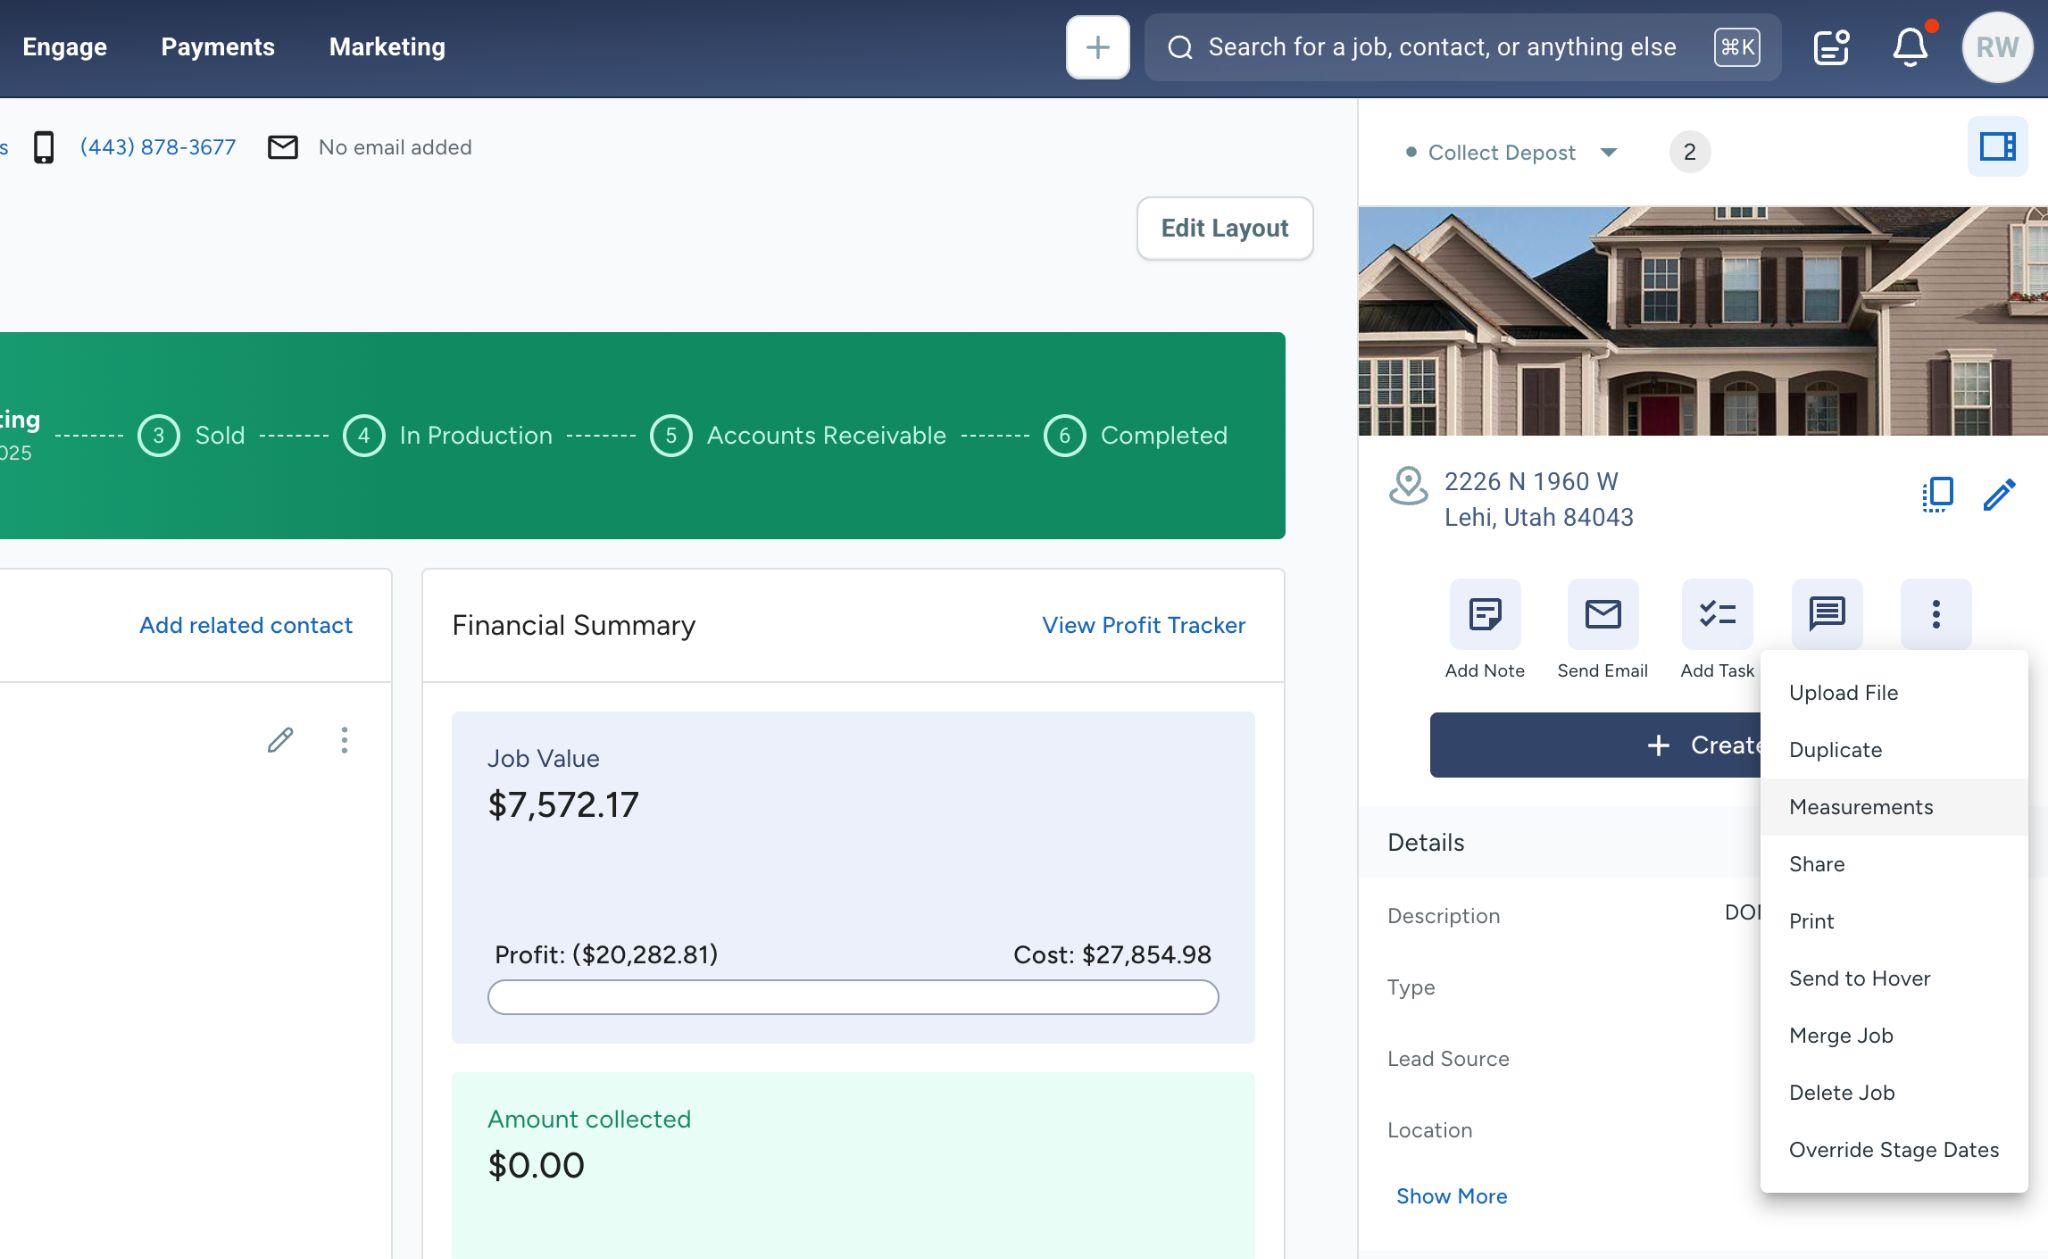Click the profit progress bar
Viewport: 2048px width, 1259px height.
pyautogui.click(x=852, y=997)
